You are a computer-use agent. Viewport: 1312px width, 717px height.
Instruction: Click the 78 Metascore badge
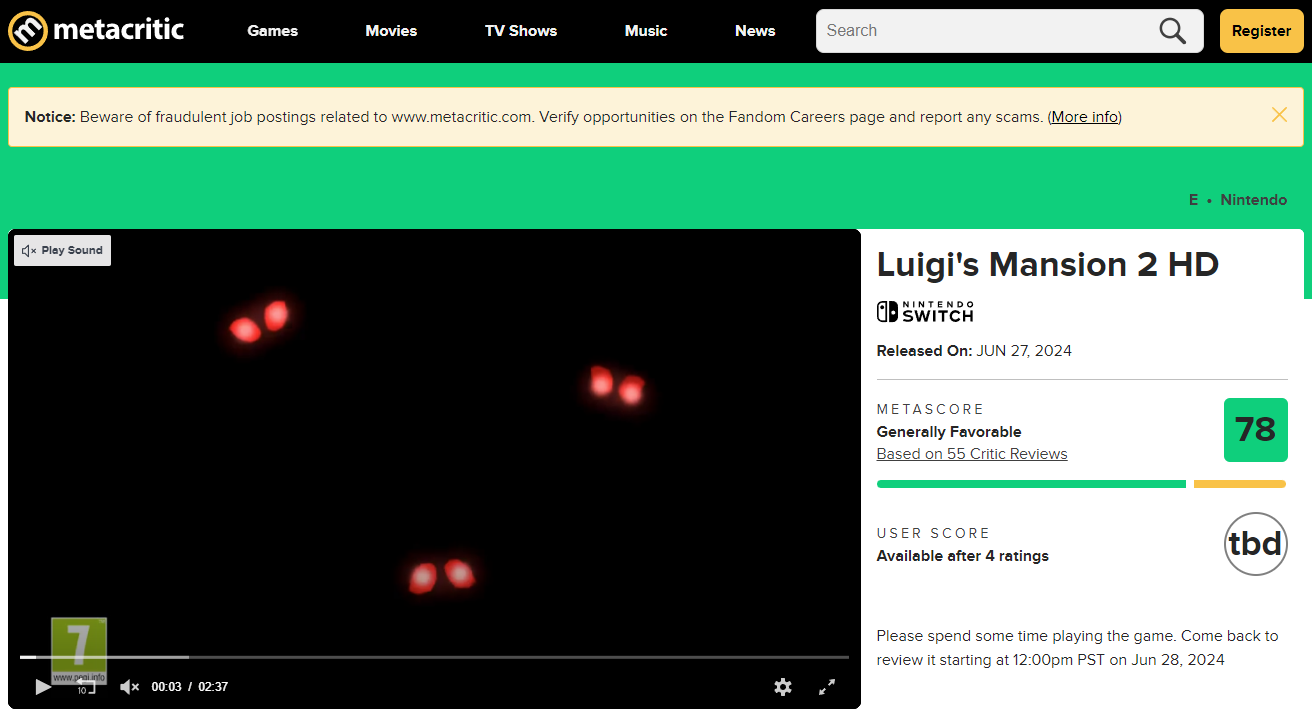coord(1256,430)
